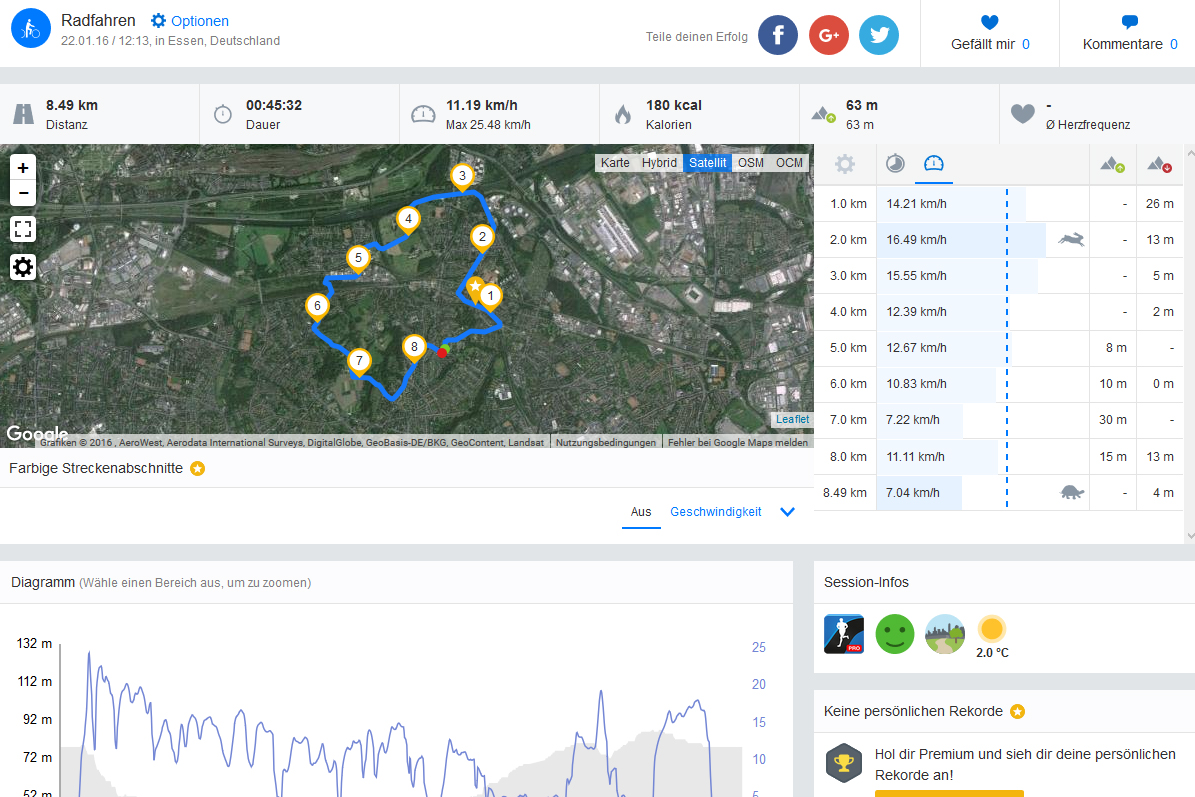Click the cycling activity icon
Image resolution: width=1195 pixels, height=797 pixels.
[30, 28]
